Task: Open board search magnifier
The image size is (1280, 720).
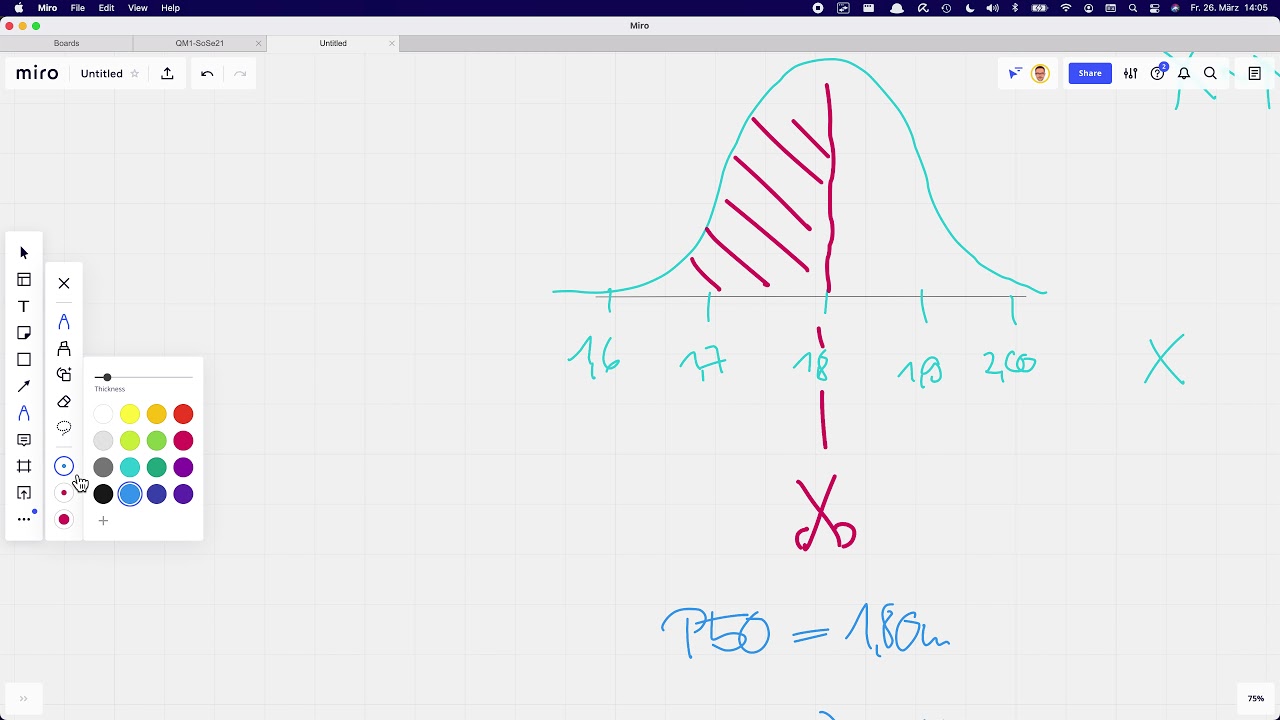Action: [1210, 73]
